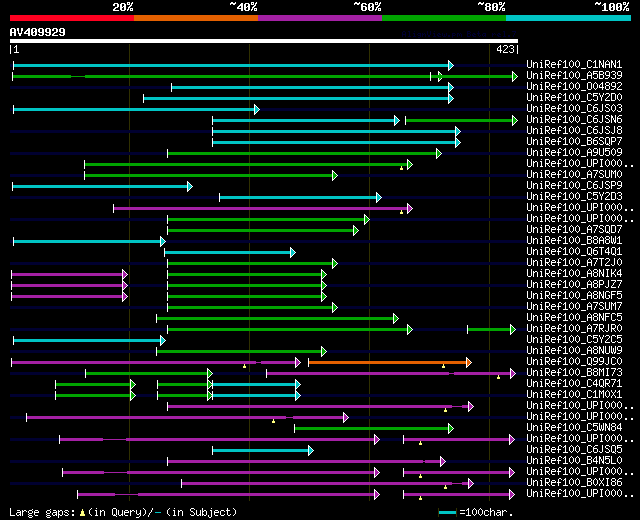Click the UniRef100_A8NUW9 hit name

(574, 351)
